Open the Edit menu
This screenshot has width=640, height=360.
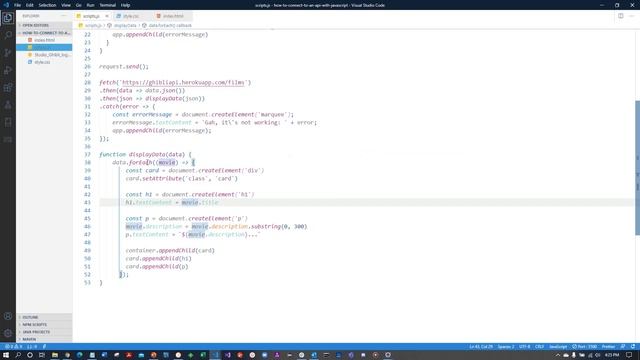(30, 5)
